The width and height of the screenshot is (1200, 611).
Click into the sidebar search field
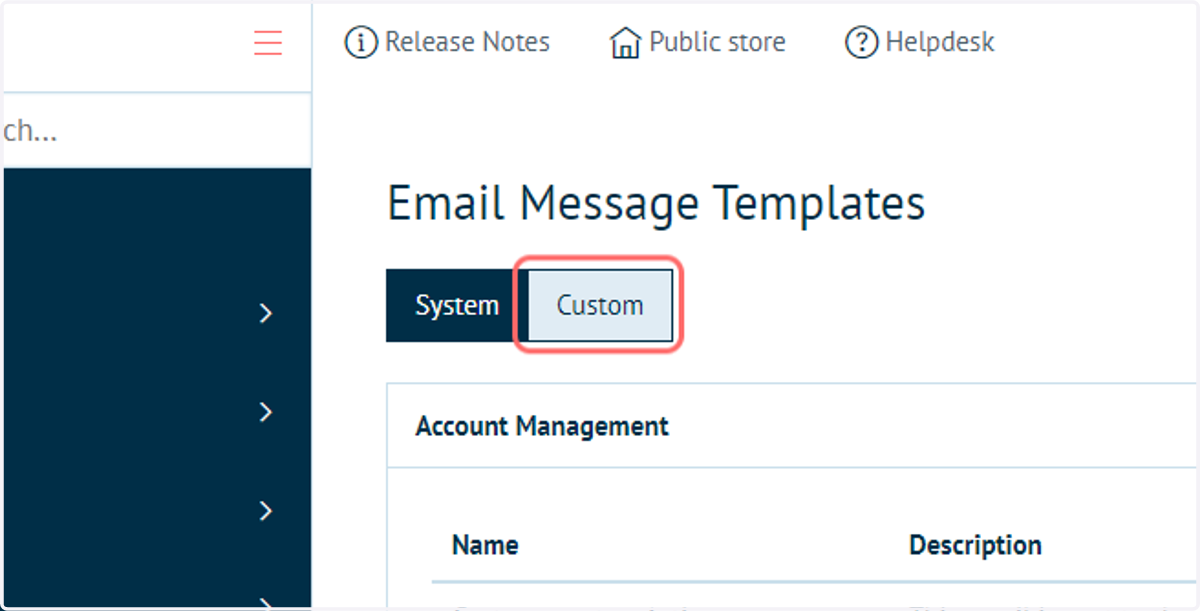coord(157,131)
